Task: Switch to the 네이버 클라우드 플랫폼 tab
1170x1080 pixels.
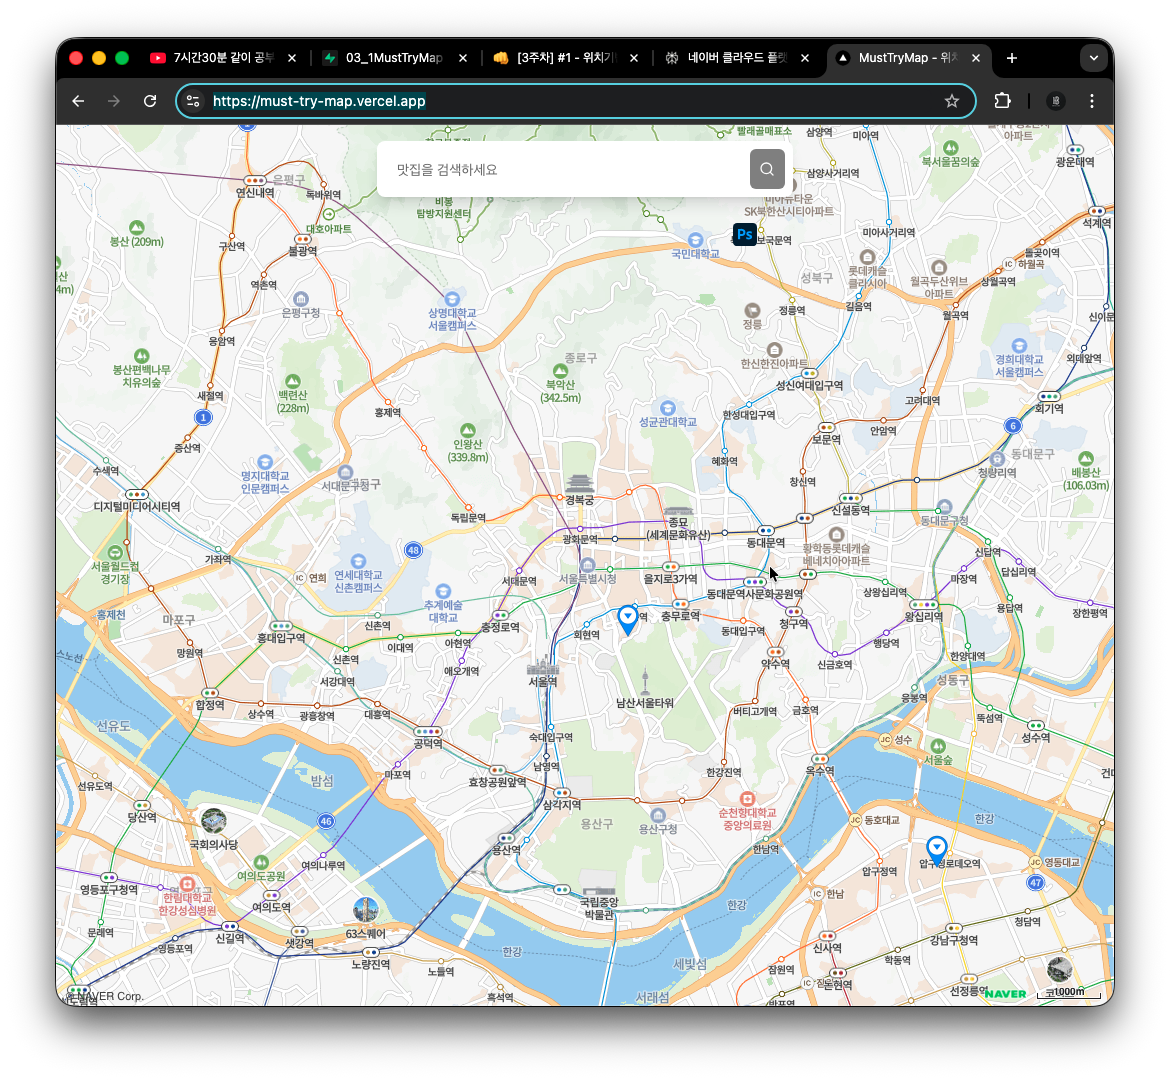Action: point(735,58)
